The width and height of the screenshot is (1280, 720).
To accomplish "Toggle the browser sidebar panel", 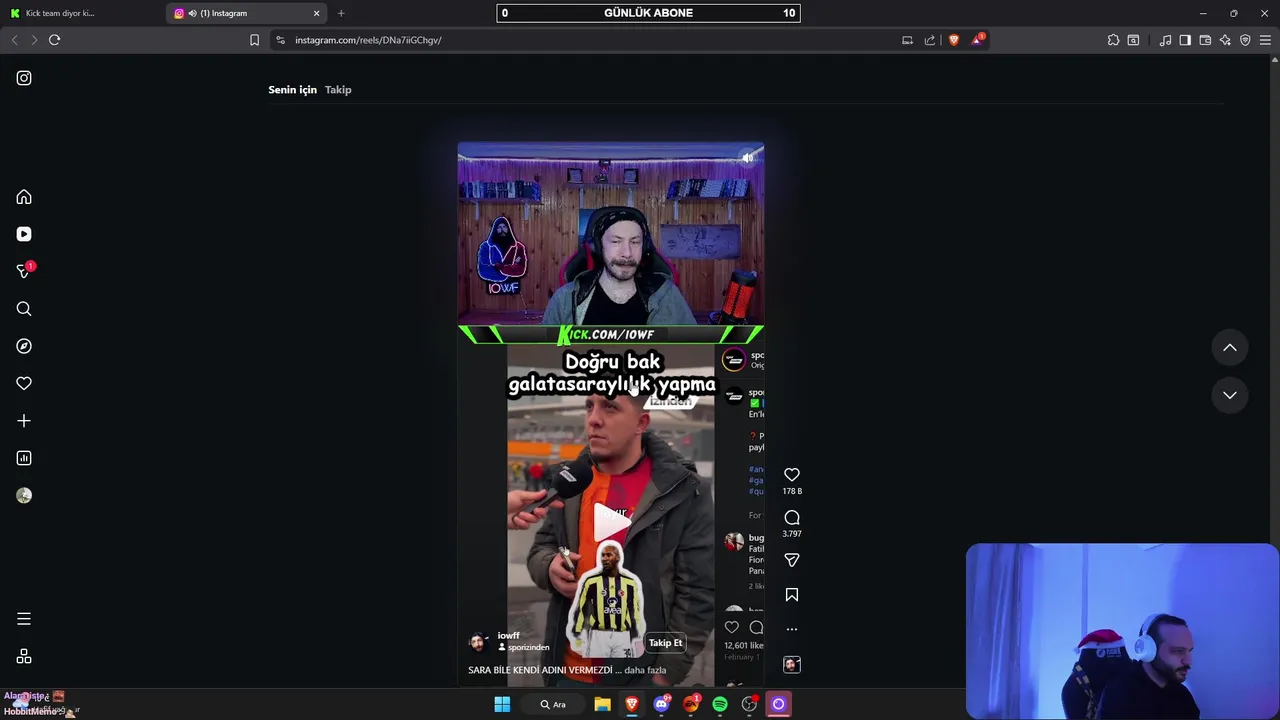I will (1185, 40).
